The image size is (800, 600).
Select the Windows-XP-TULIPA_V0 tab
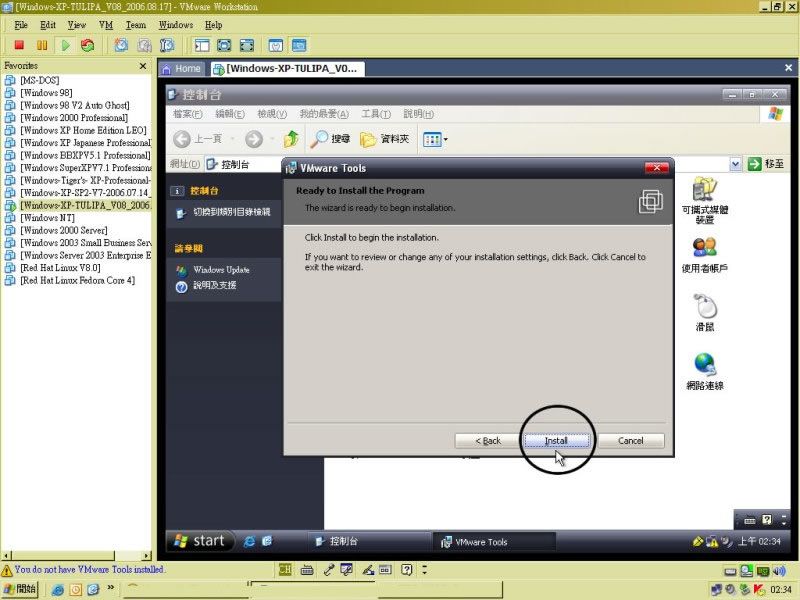coord(287,69)
